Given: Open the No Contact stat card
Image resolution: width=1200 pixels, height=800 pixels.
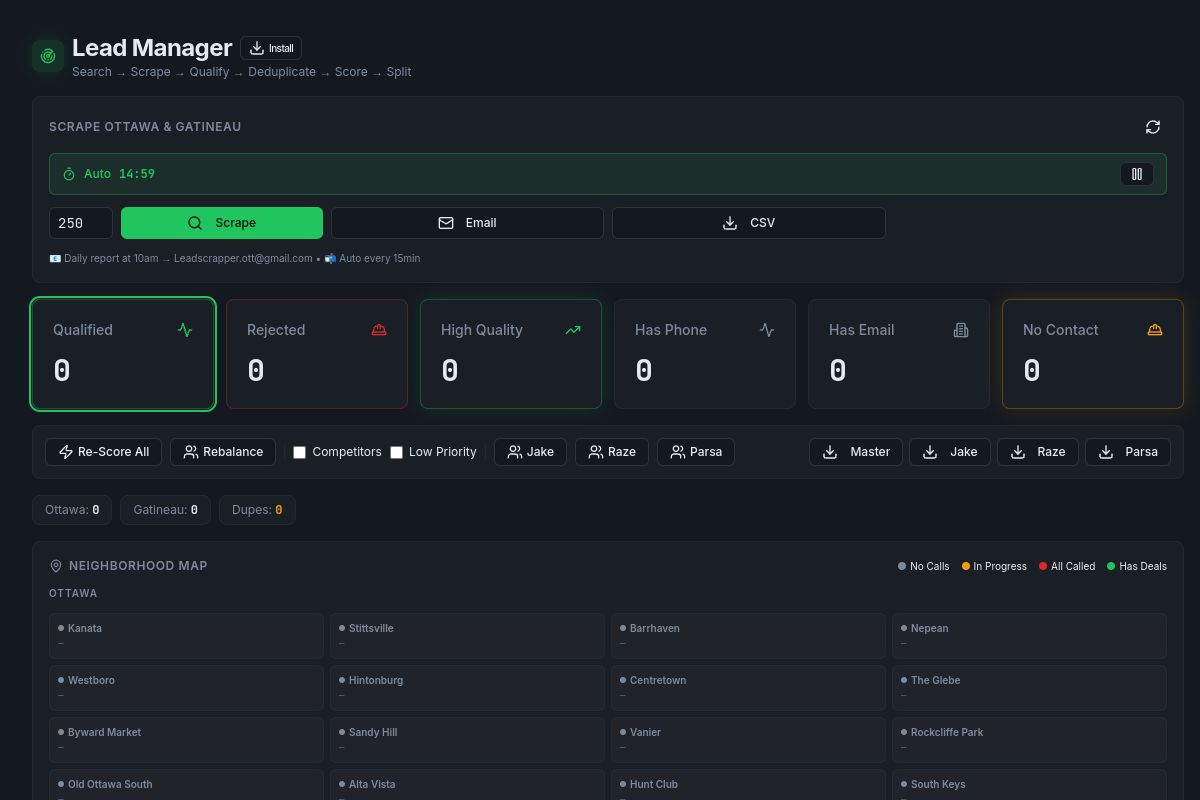Looking at the screenshot, I should (x=1093, y=354).
